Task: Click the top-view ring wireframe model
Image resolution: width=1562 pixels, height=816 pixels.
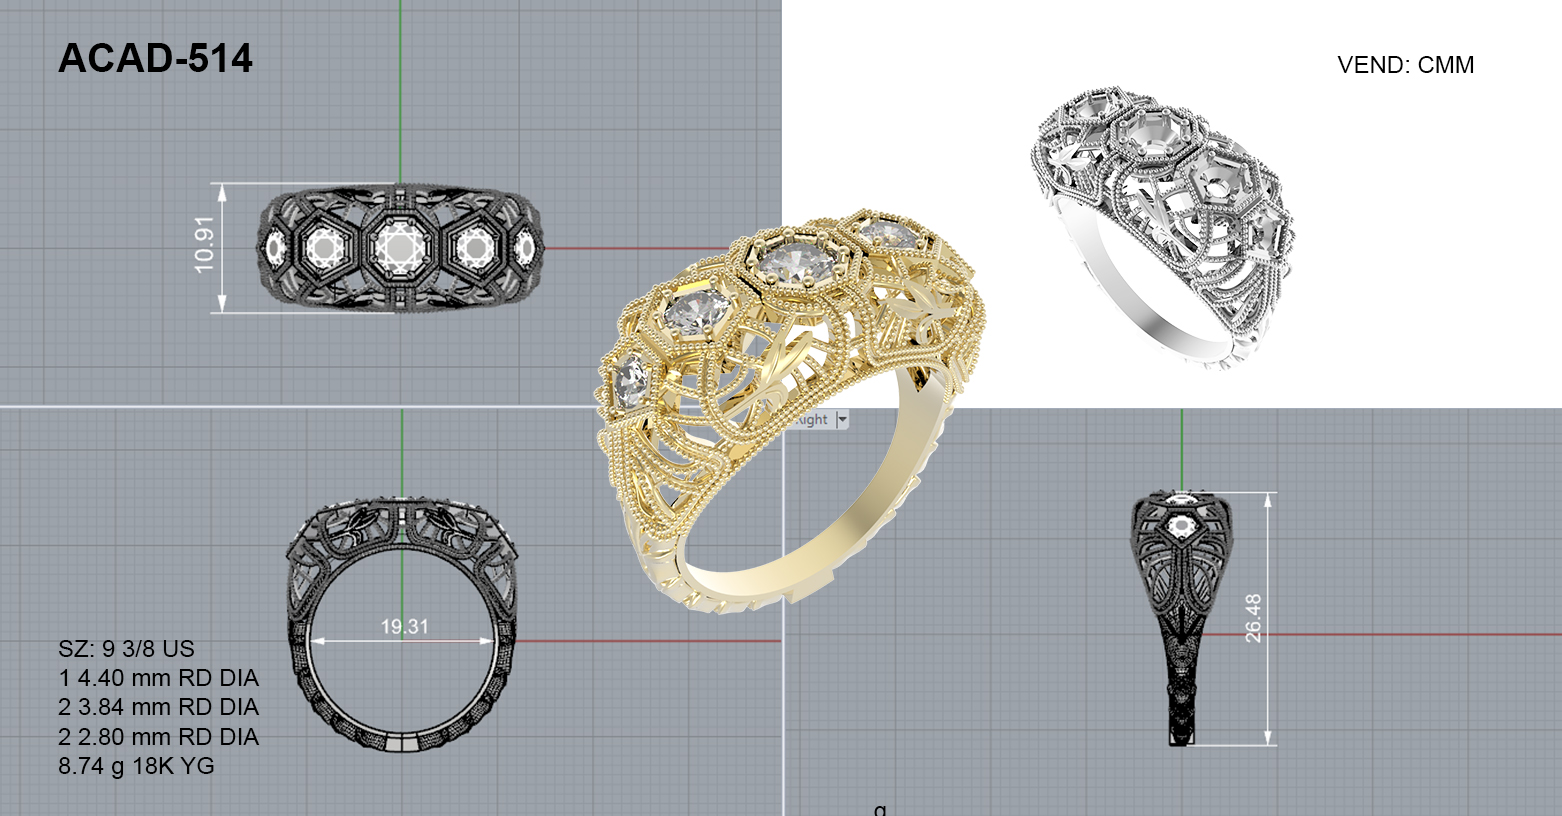Action: [x=400, y=248]
